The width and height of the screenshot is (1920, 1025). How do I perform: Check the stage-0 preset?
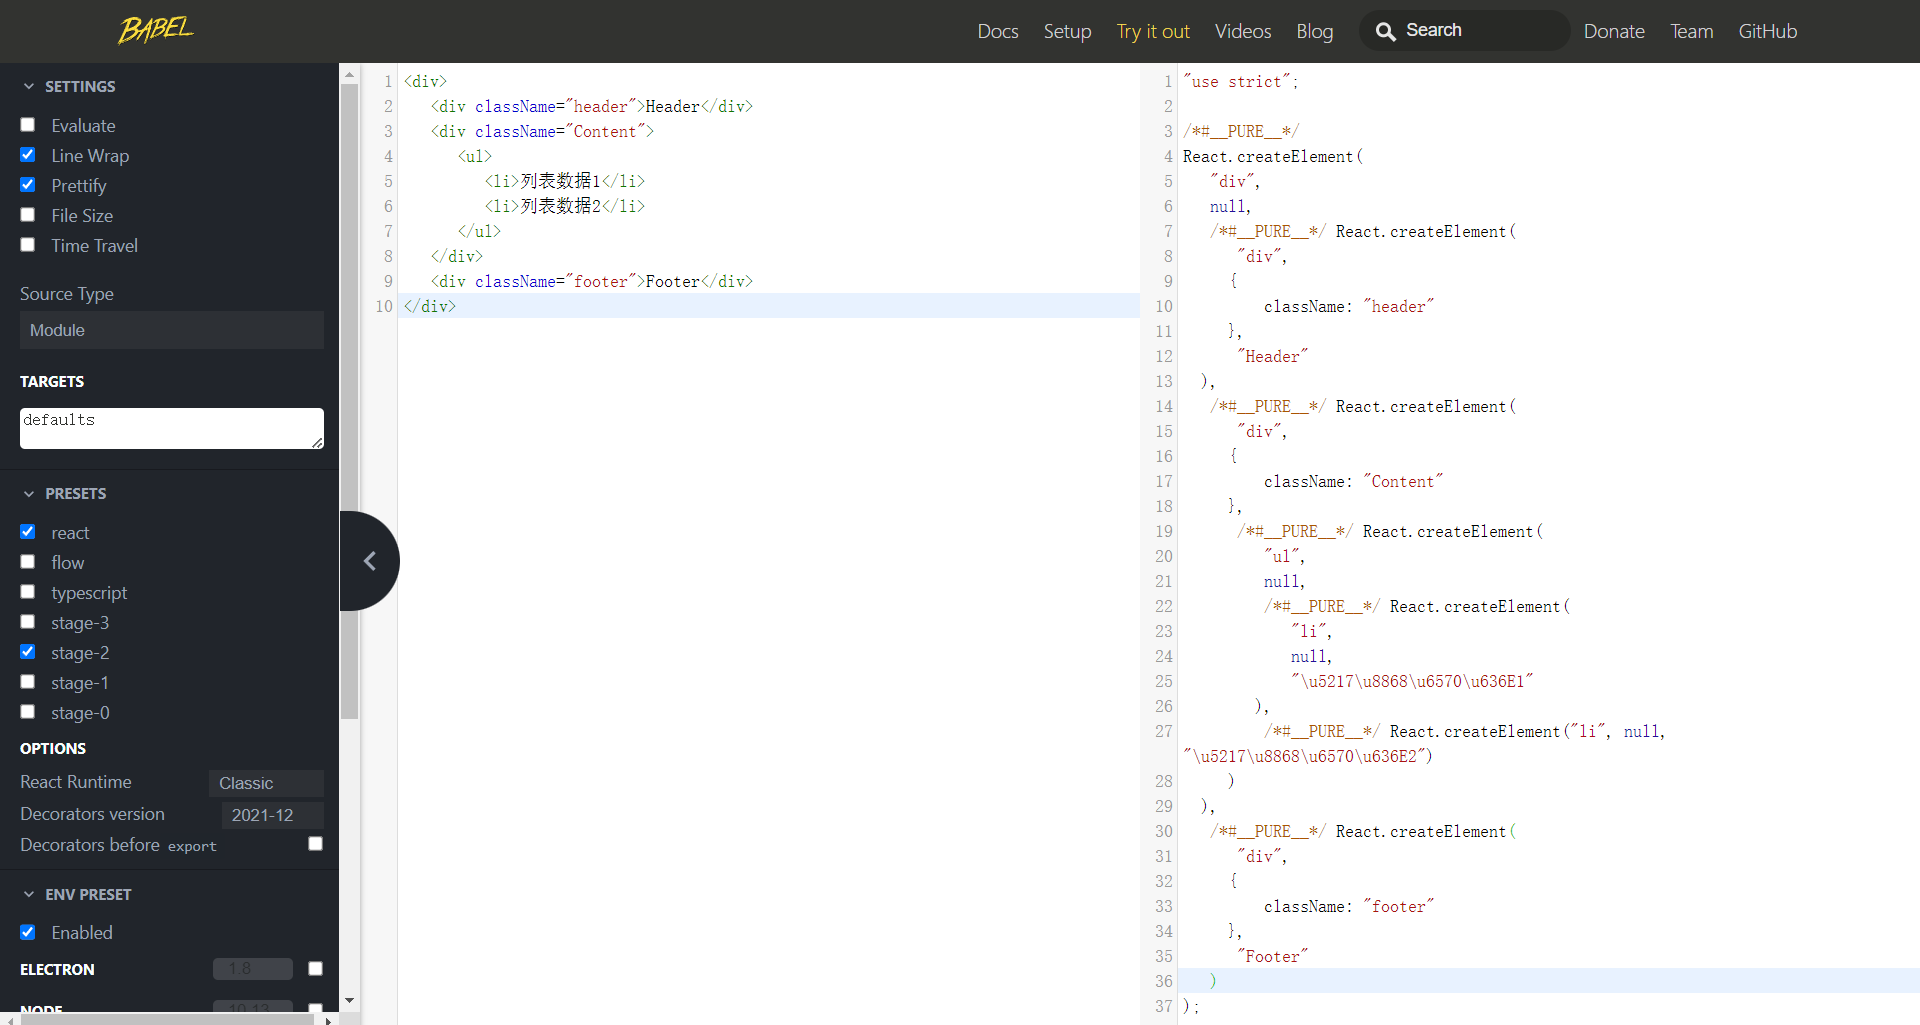[x=28, y=712]
